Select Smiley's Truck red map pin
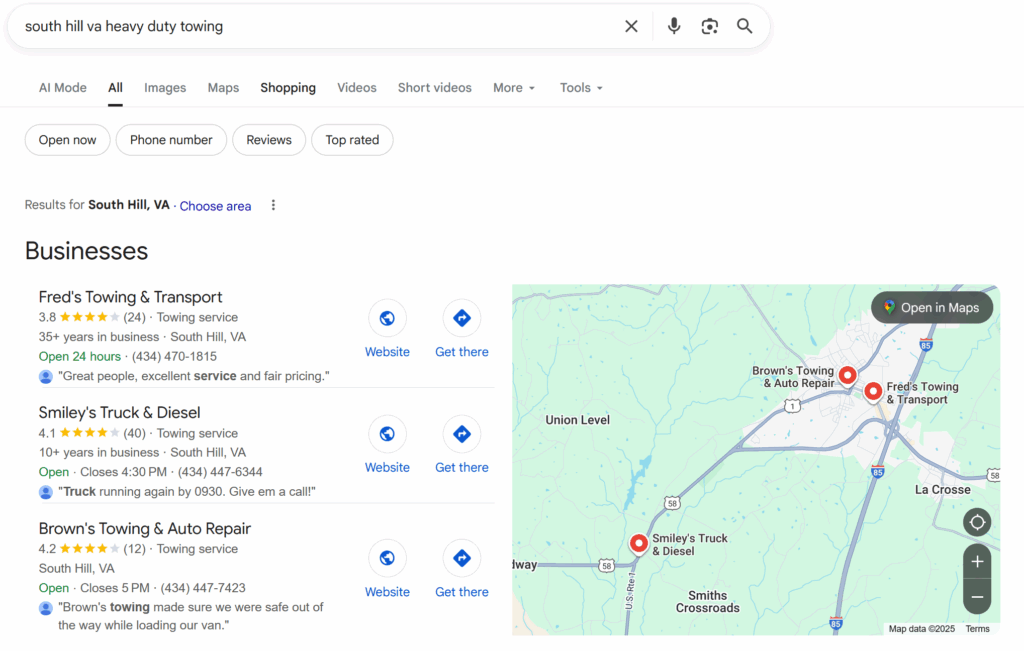 (x=639, y=543)
